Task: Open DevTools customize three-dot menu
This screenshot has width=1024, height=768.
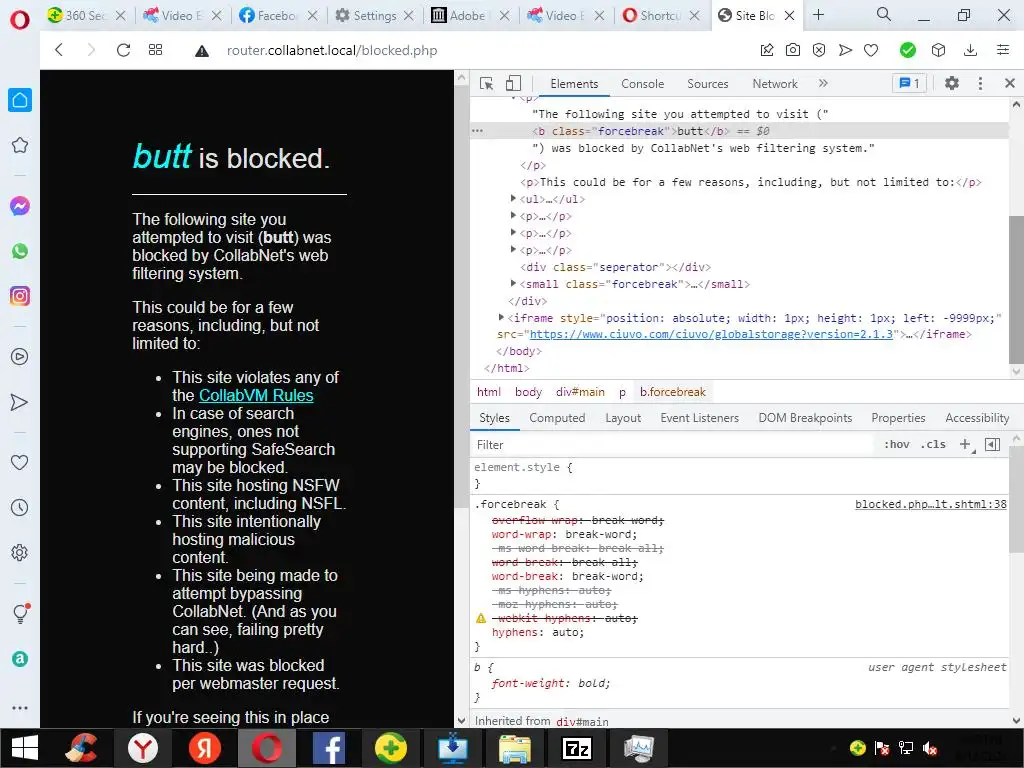Action: pos(980,84)
